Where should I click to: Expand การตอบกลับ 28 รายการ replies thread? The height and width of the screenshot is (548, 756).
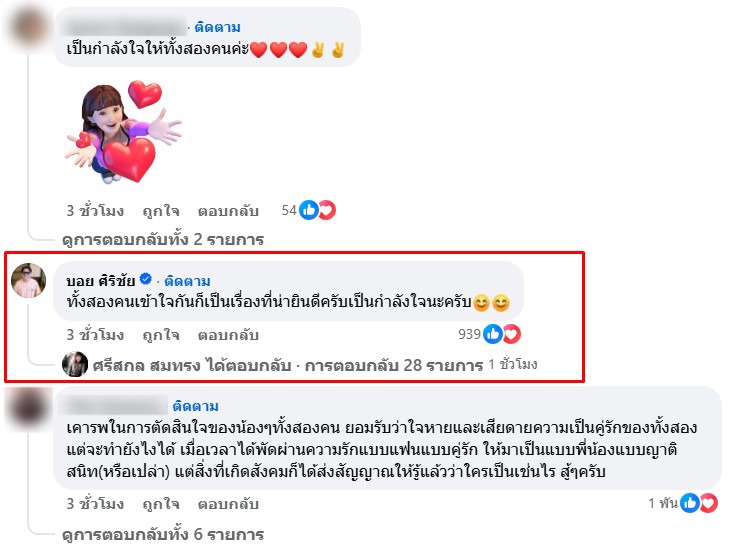[x=394, y=365]
